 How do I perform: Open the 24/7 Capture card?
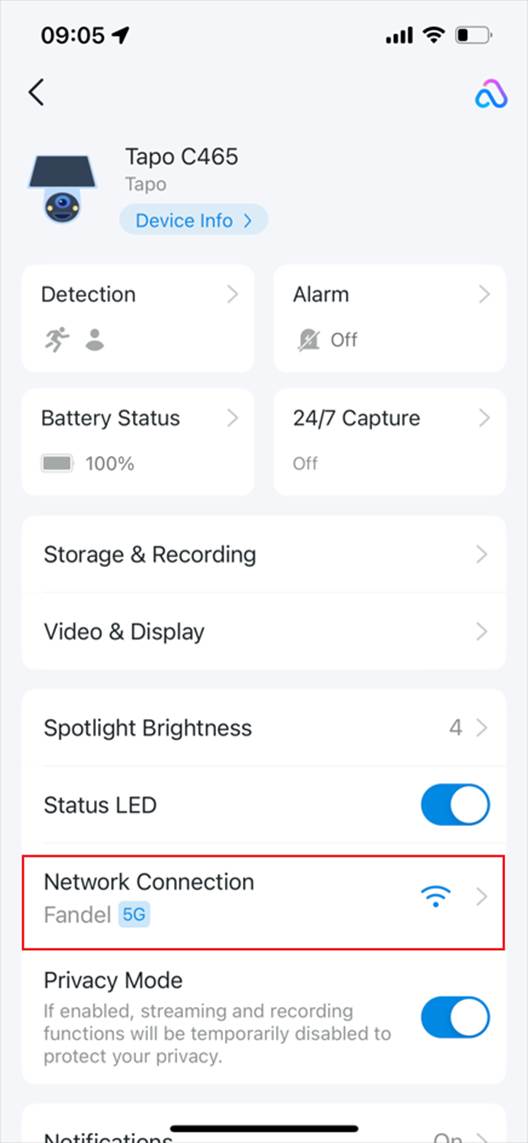tap(389, 442)
